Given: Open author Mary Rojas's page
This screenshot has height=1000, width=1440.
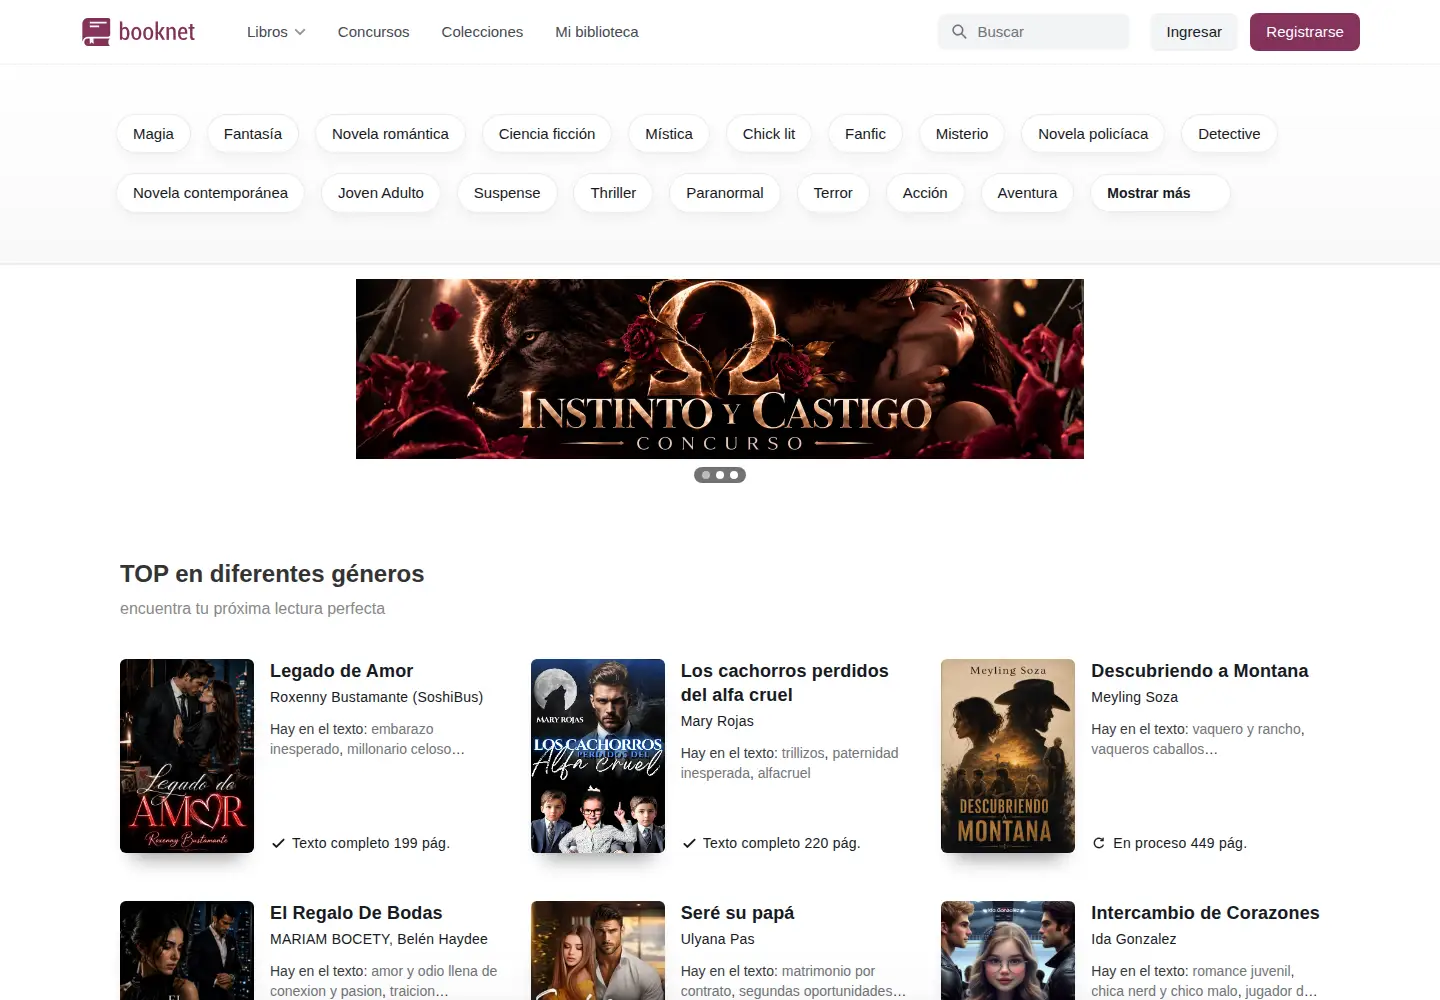Looking at the screenshot, I should coord(717,721).
